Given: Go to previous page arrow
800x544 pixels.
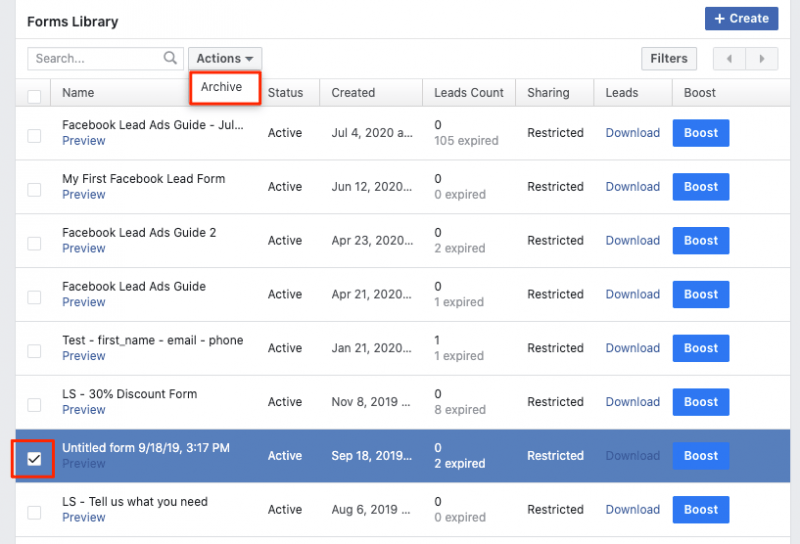Looking at the screenshot, I should (x=729, y=59).
